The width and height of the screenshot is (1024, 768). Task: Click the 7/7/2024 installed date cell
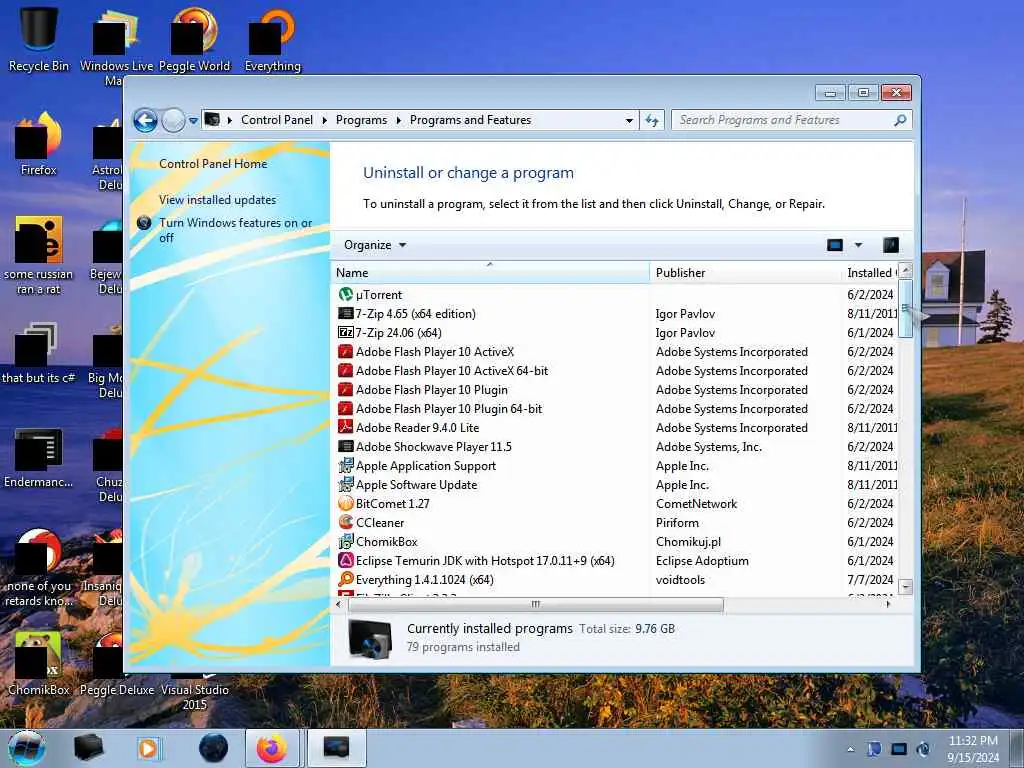click(x=870, y=579)
